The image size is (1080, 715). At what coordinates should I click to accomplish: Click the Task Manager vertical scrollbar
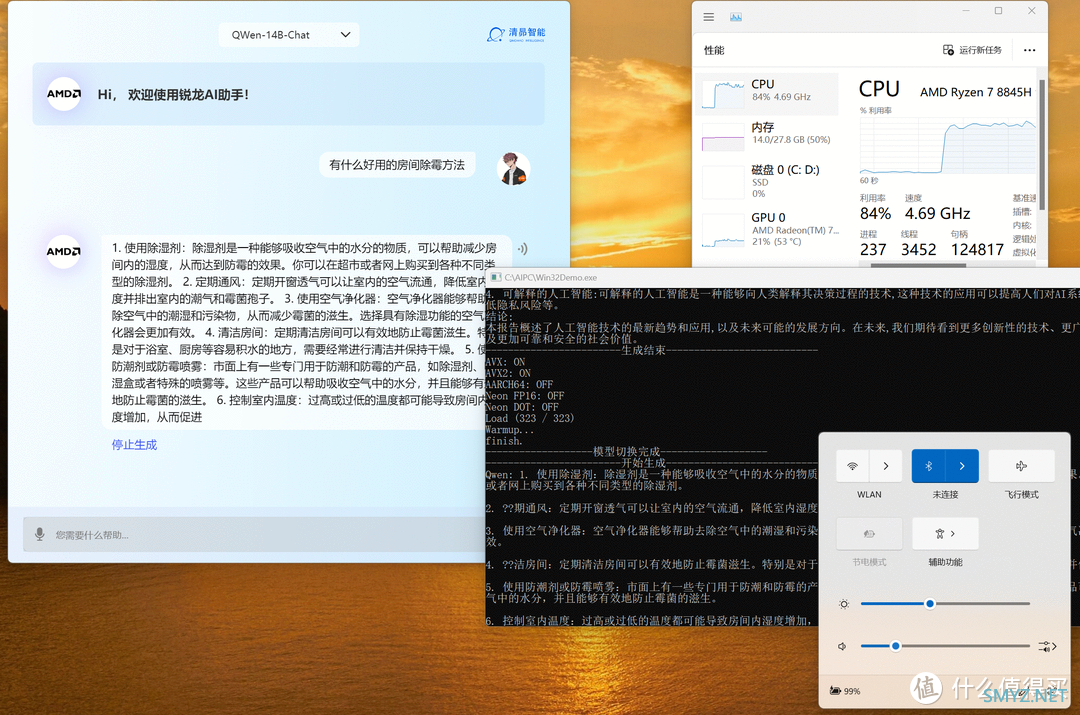[x=1042, y=145]
